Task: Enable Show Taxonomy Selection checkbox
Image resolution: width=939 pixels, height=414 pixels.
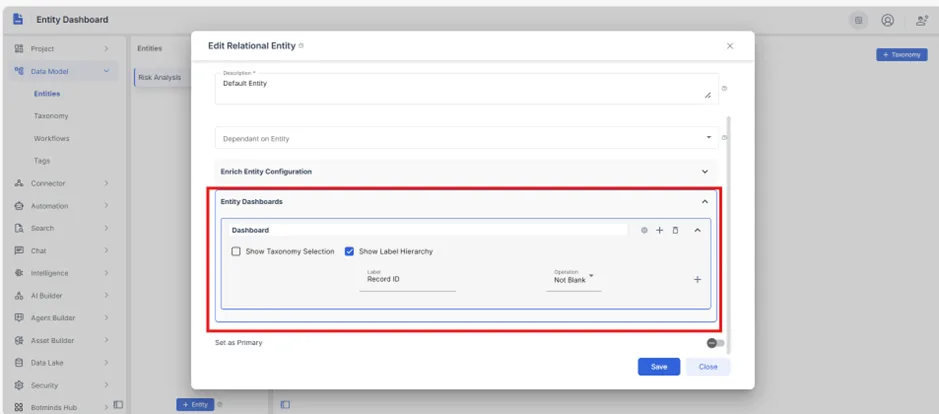Action: click(x=236, y=252)
